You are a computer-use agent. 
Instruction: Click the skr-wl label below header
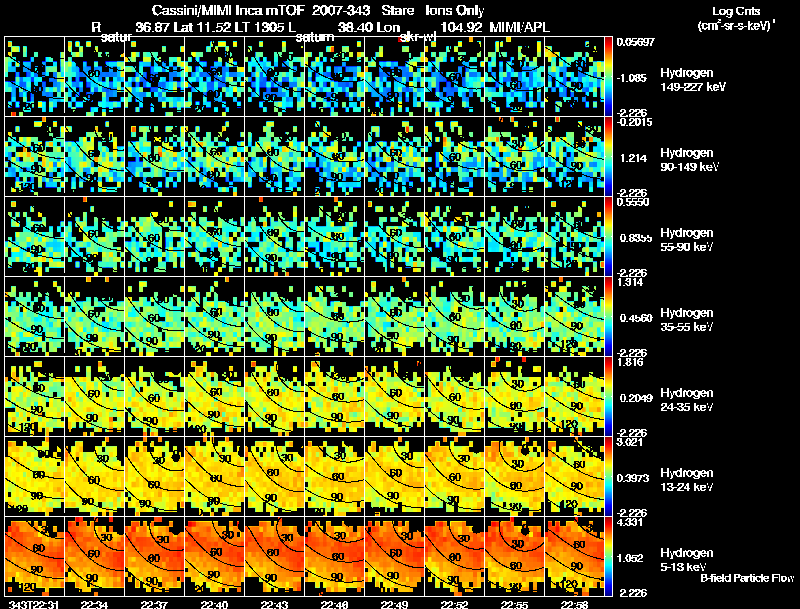click(417, 37)
